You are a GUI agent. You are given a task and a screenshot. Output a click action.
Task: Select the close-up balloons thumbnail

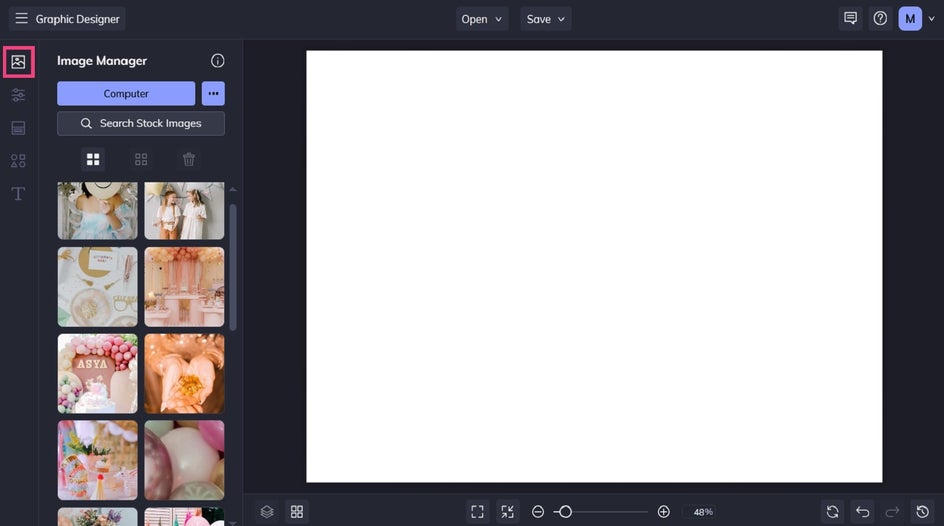point(184,460)
